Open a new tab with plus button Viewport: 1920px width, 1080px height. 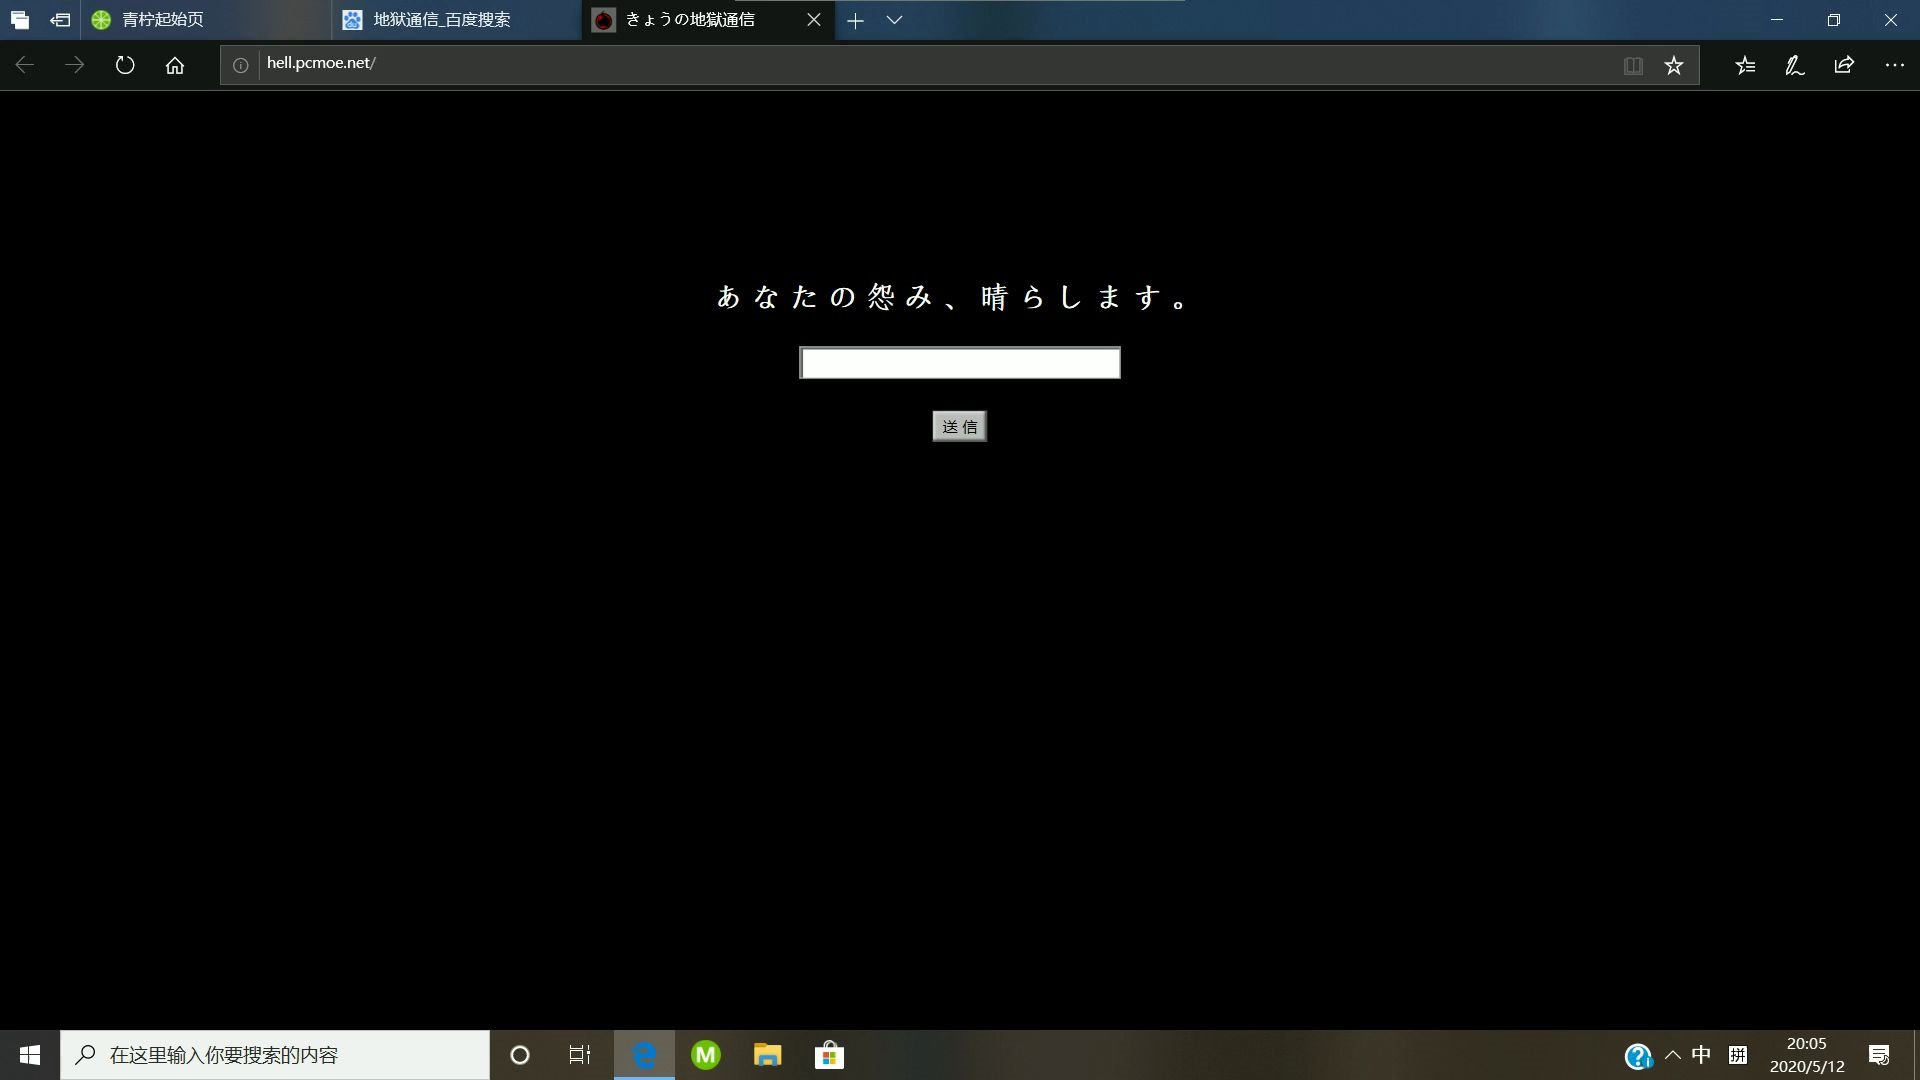pos(855,20)
